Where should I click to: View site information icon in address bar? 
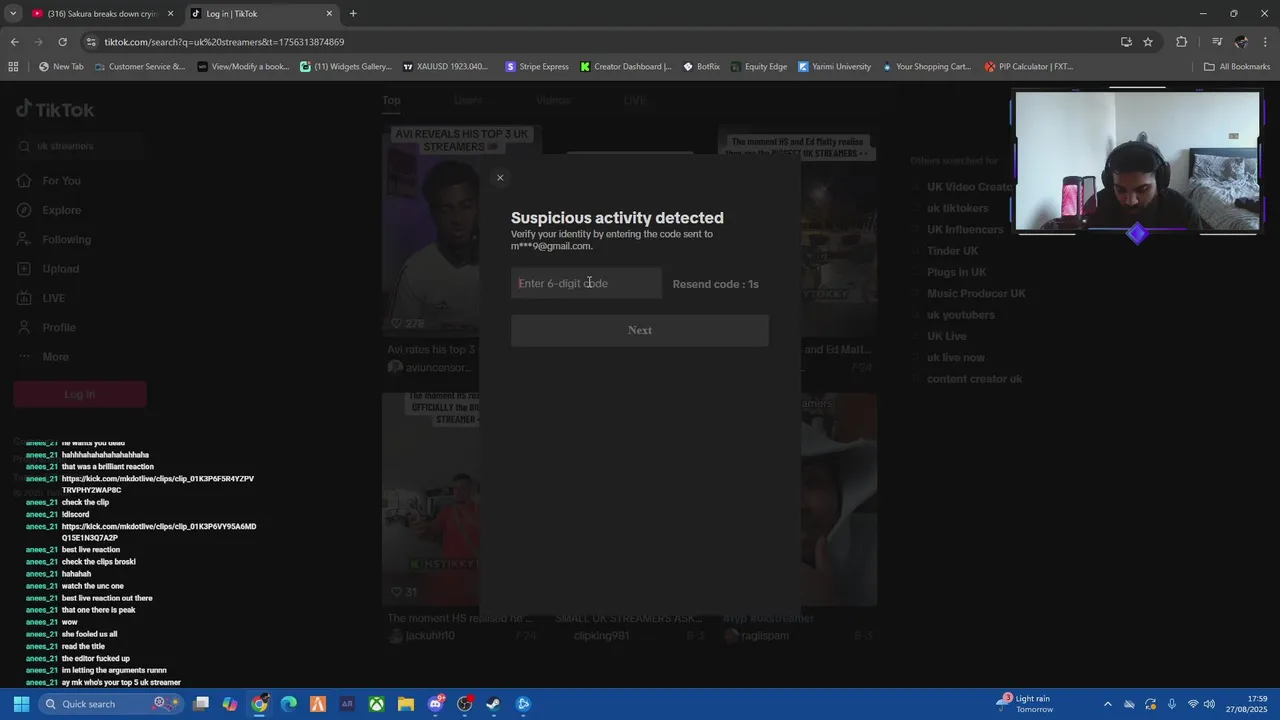(x=91, y=42)
